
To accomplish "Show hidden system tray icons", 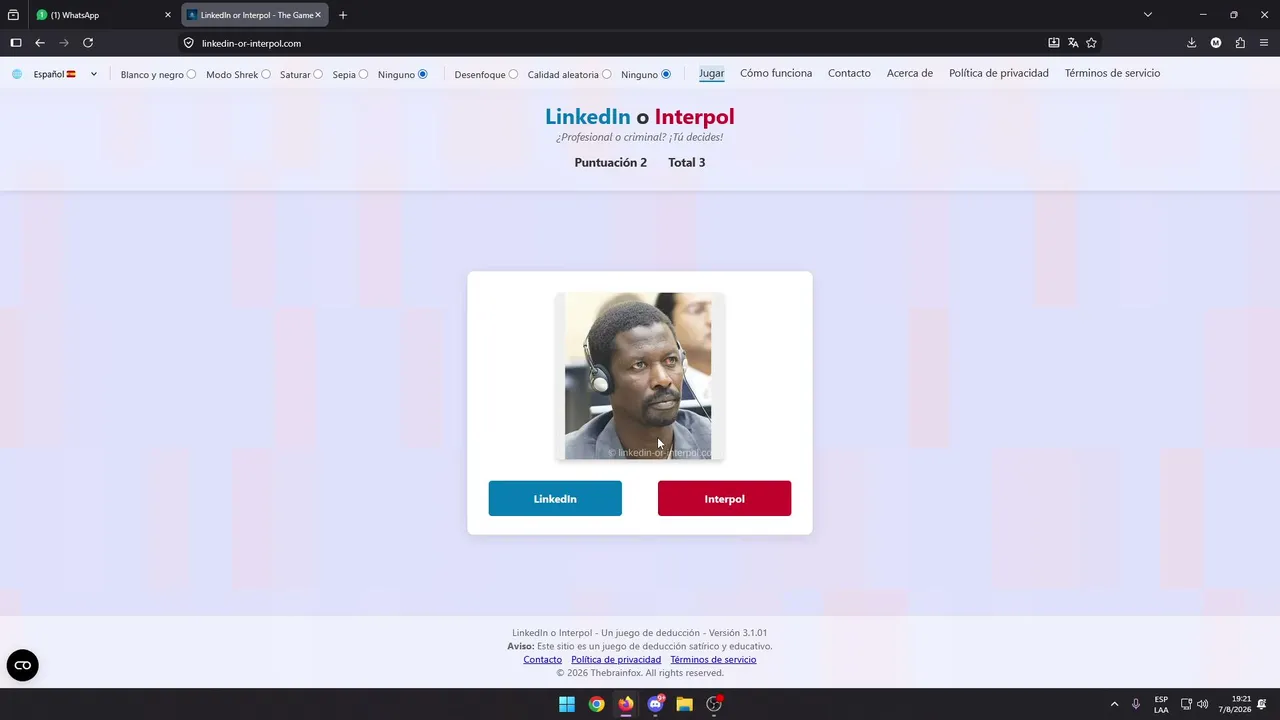I will coord(1114,704).
